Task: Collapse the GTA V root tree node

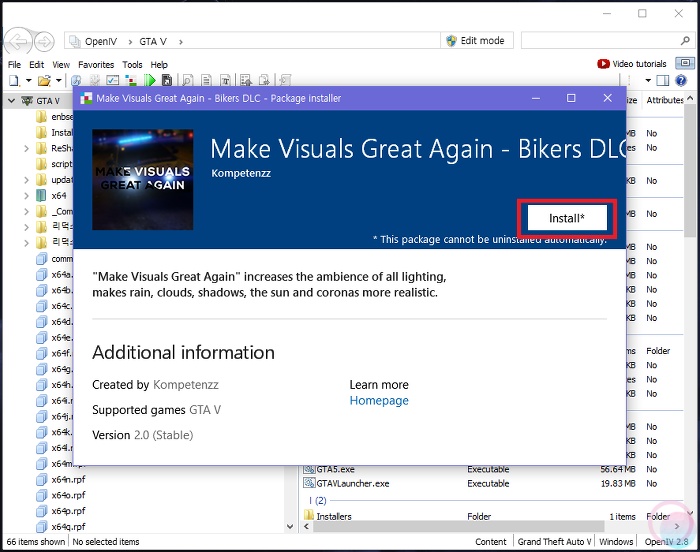Action: click(x=12, y=101)
